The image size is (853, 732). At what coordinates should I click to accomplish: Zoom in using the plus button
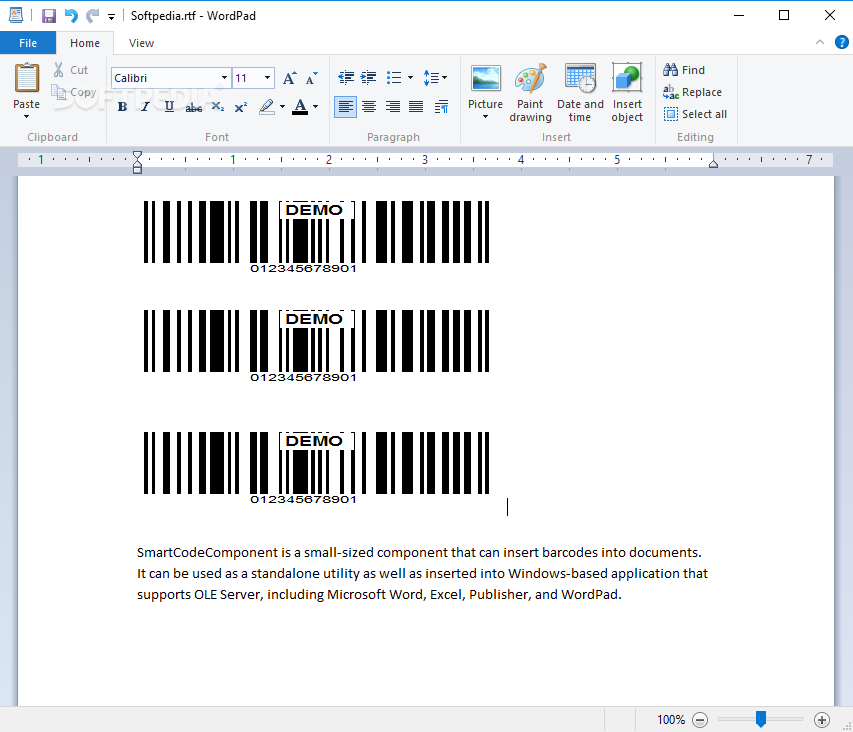(x=821, y=720)
